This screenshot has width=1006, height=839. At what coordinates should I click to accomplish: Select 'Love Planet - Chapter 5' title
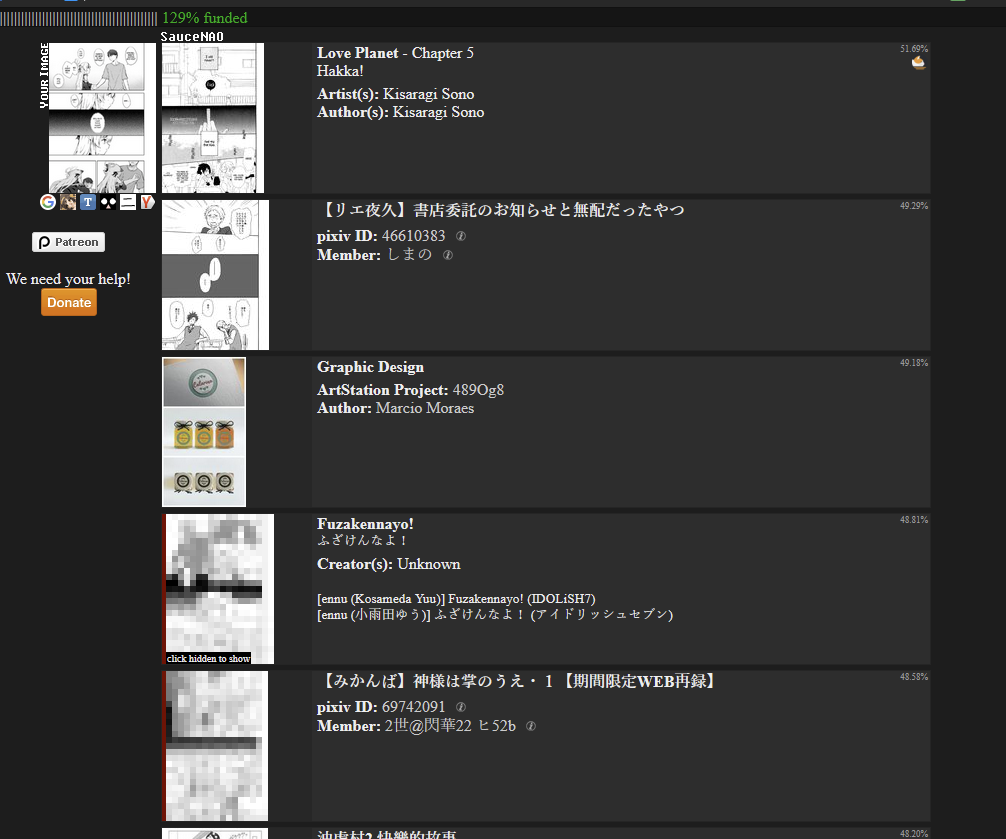click(x=395, y=53)
